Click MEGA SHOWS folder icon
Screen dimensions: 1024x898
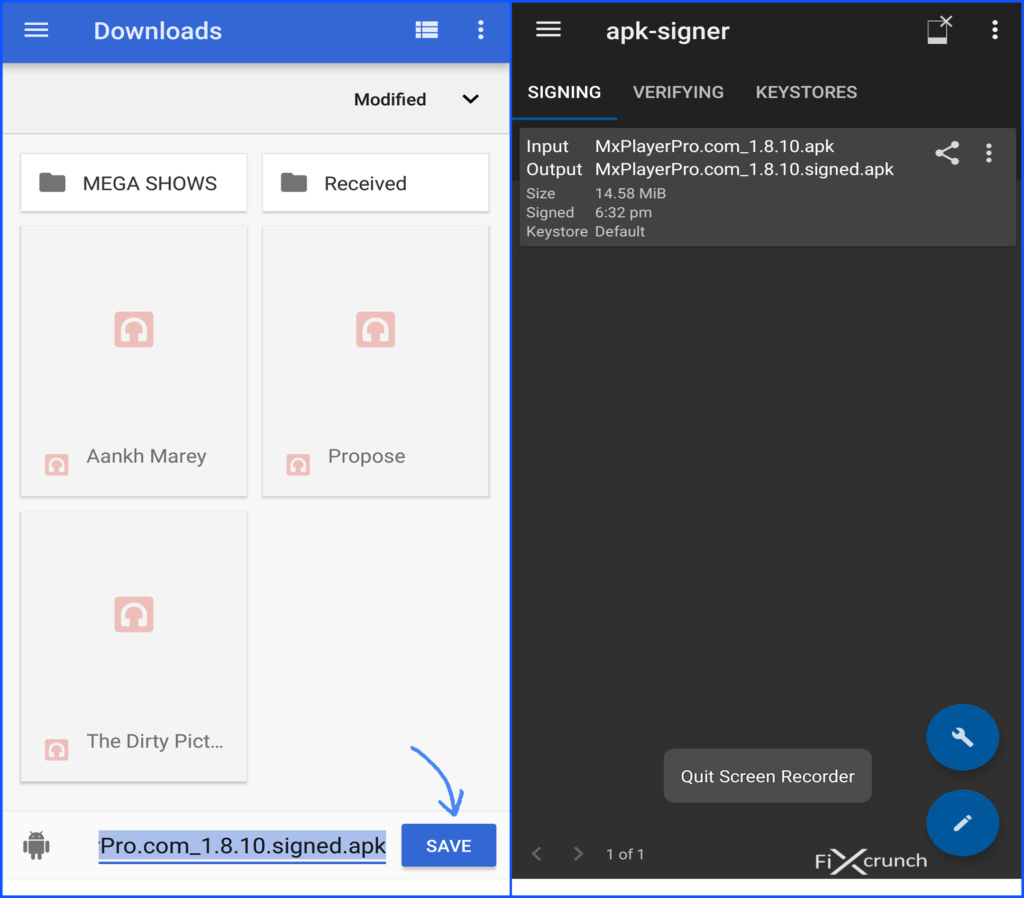pyautogui.click(x=52, y=183)
